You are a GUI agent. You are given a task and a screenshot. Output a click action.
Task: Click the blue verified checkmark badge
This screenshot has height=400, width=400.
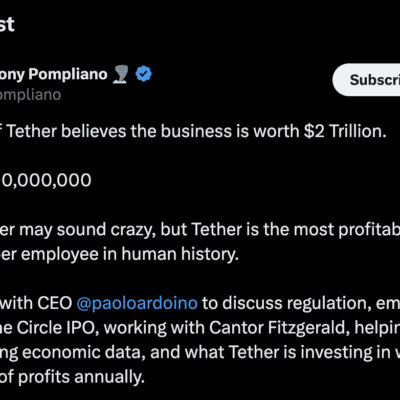click(144, 74)
